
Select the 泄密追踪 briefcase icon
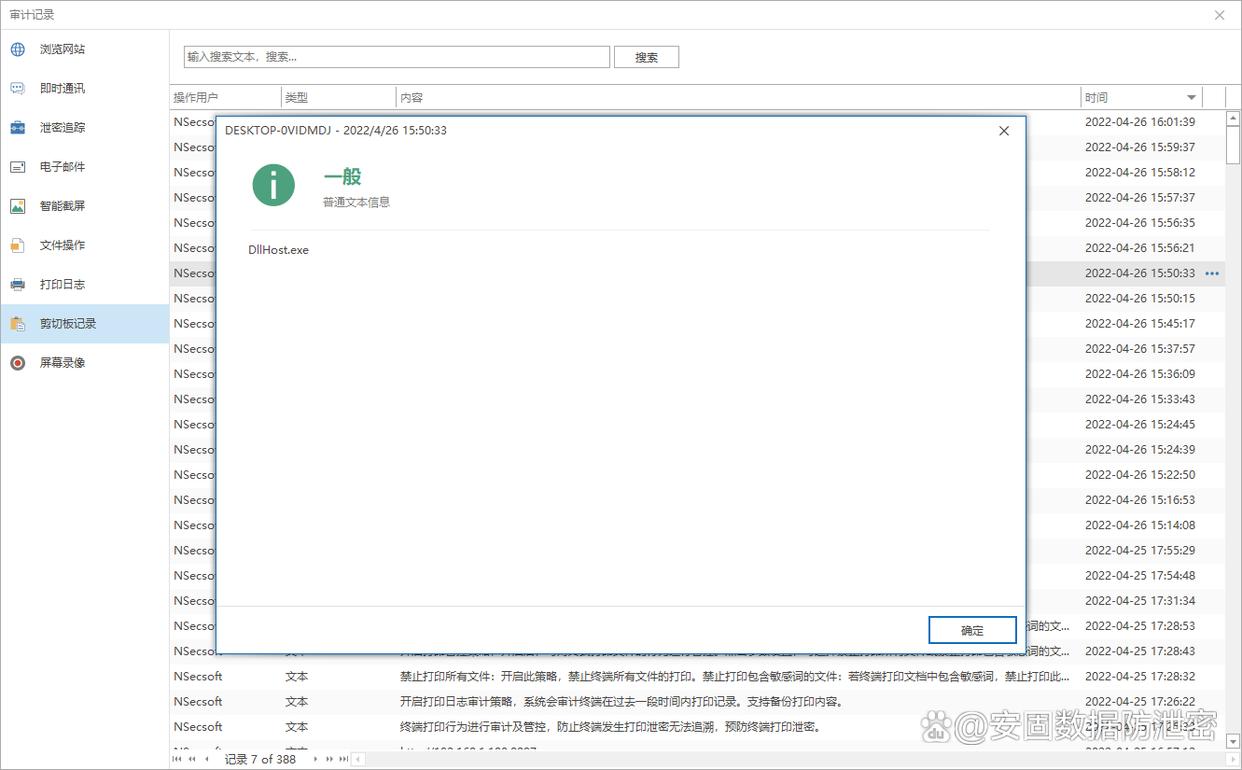18,128
